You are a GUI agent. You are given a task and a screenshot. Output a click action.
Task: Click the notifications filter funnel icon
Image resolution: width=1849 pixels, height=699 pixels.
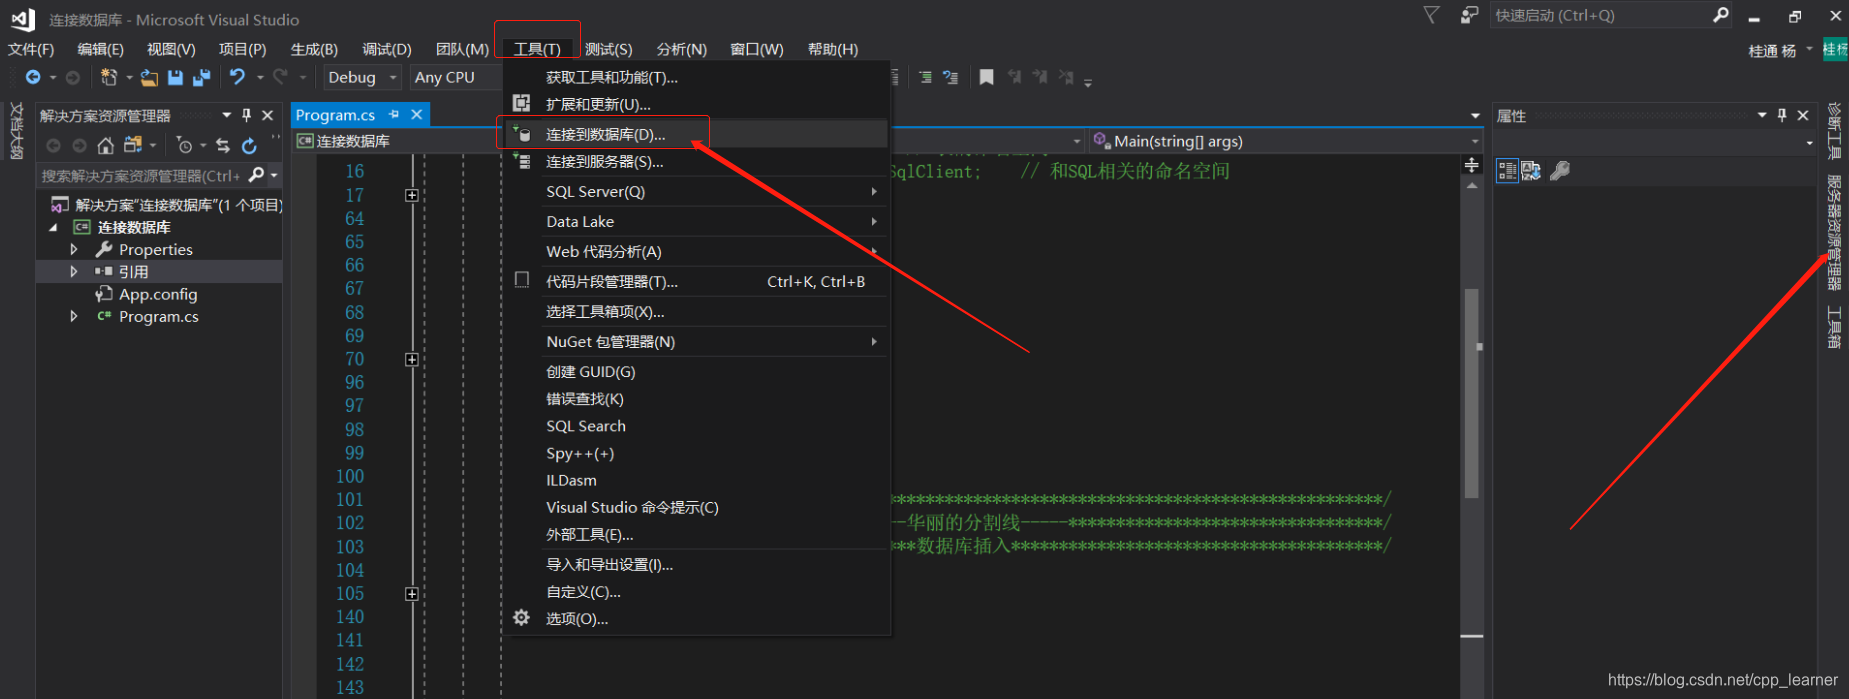click(x=1431, y=15)
